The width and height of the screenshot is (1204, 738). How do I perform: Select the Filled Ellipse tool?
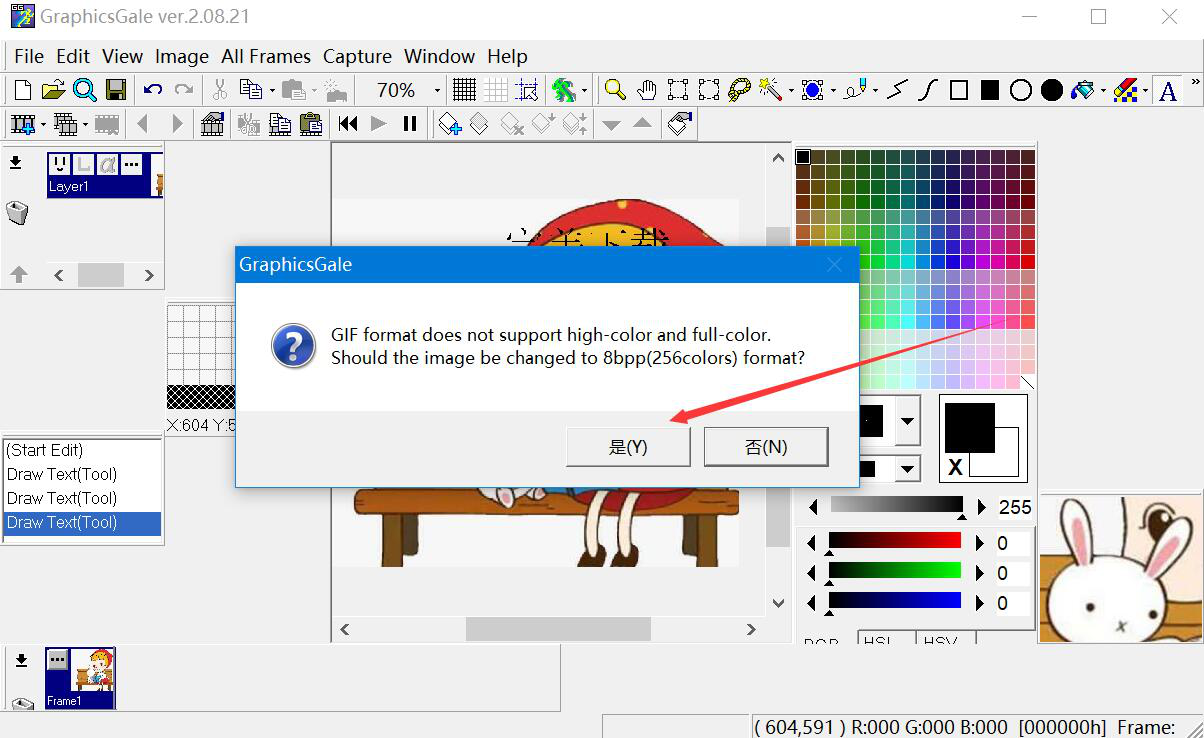pyautogui.click(x=1052, y=91)
